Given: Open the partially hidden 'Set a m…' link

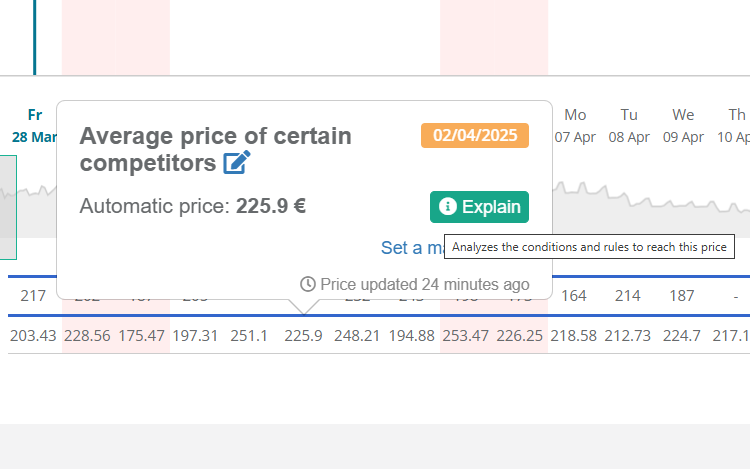Looking at the screenshot, I should click(x=411, y=248).
